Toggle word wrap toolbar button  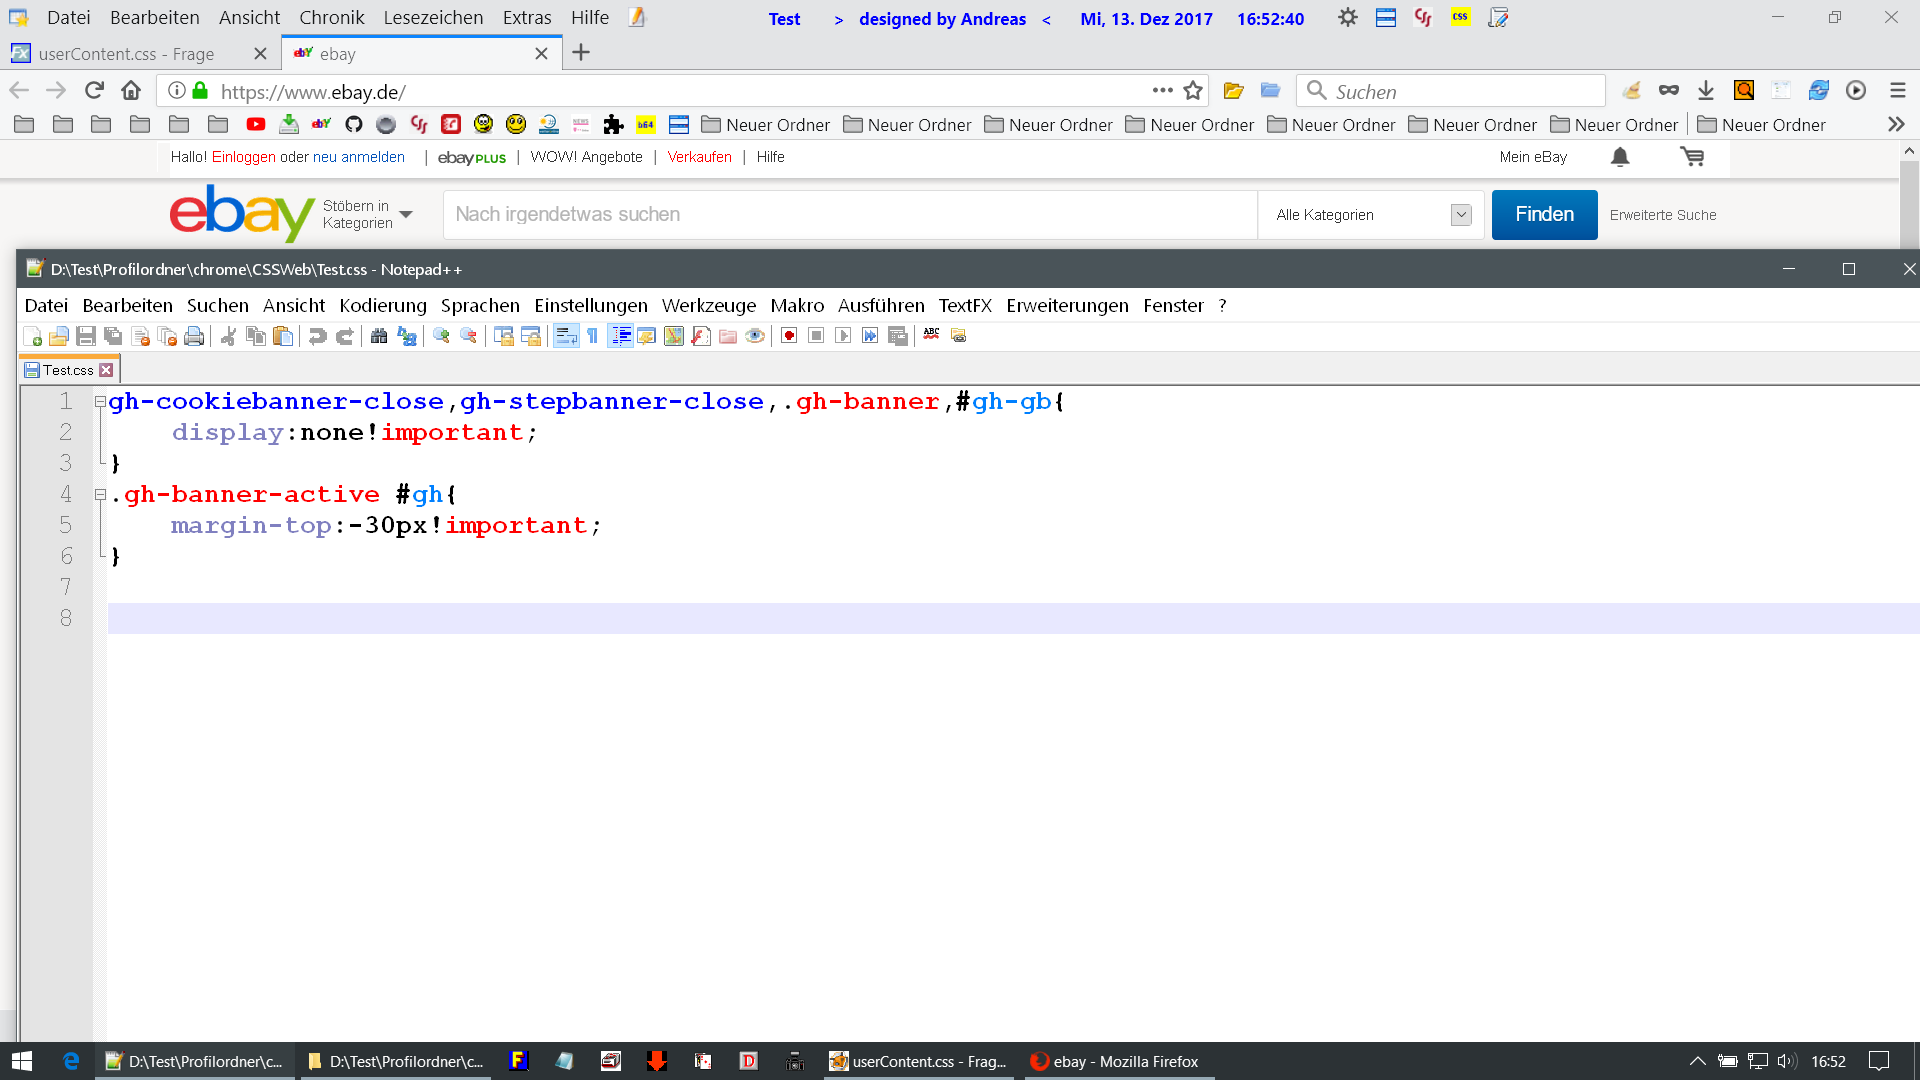click(x=566, y=336)
